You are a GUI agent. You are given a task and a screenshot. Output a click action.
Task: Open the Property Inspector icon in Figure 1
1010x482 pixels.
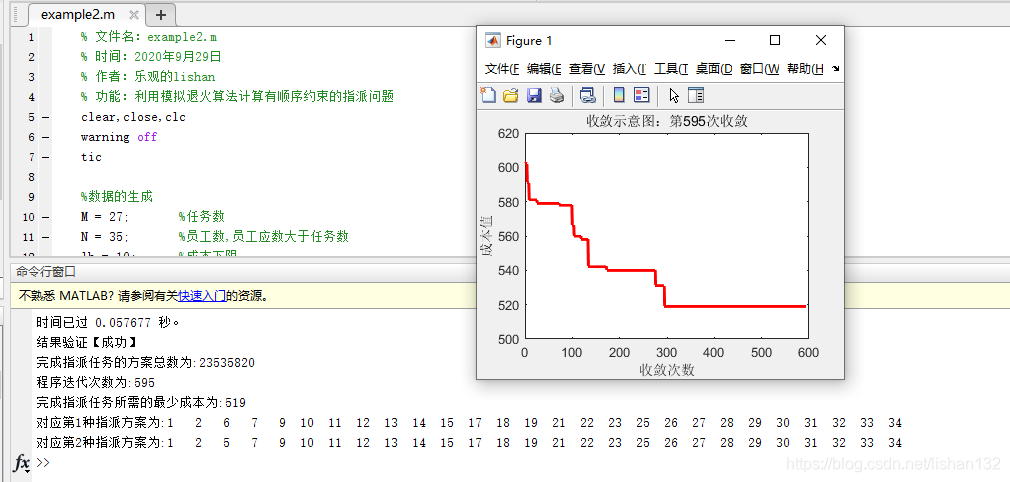click(696, 96)
